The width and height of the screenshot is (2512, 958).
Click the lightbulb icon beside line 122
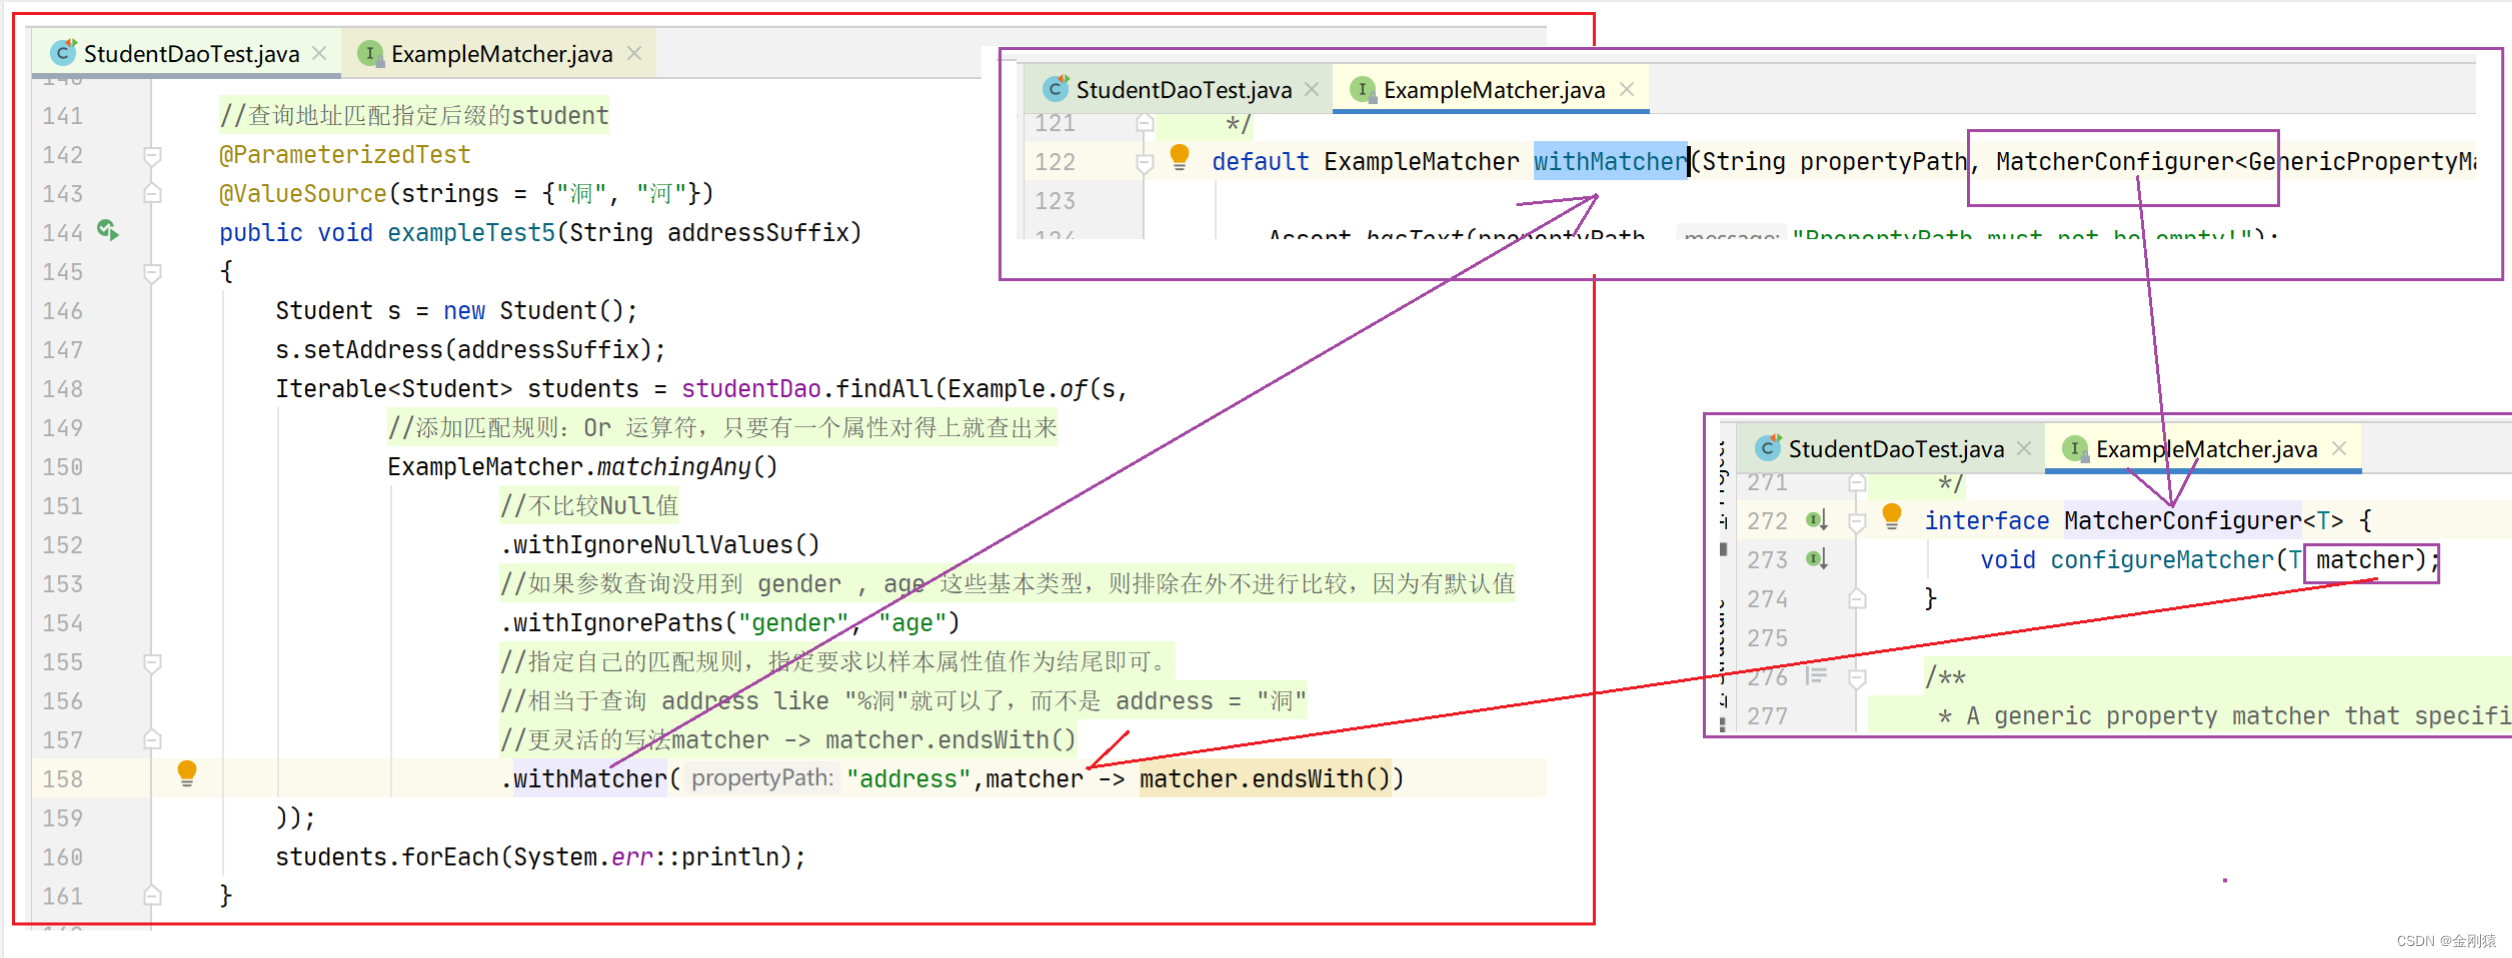[x=1179, y=157]
